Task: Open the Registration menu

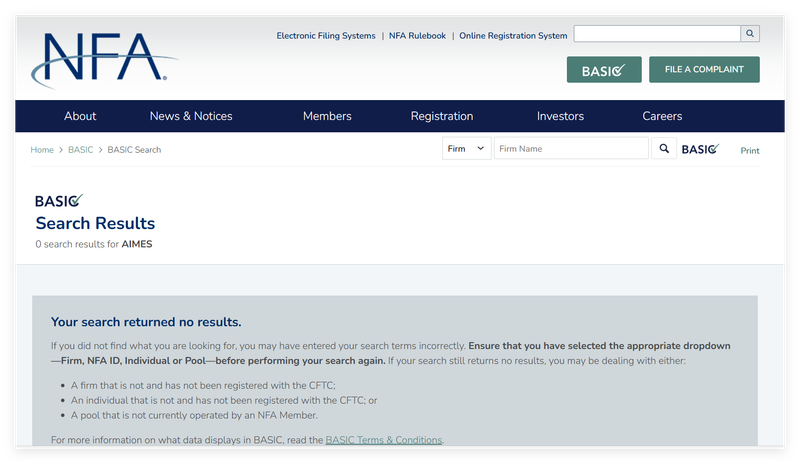Action: coord(442,116)
